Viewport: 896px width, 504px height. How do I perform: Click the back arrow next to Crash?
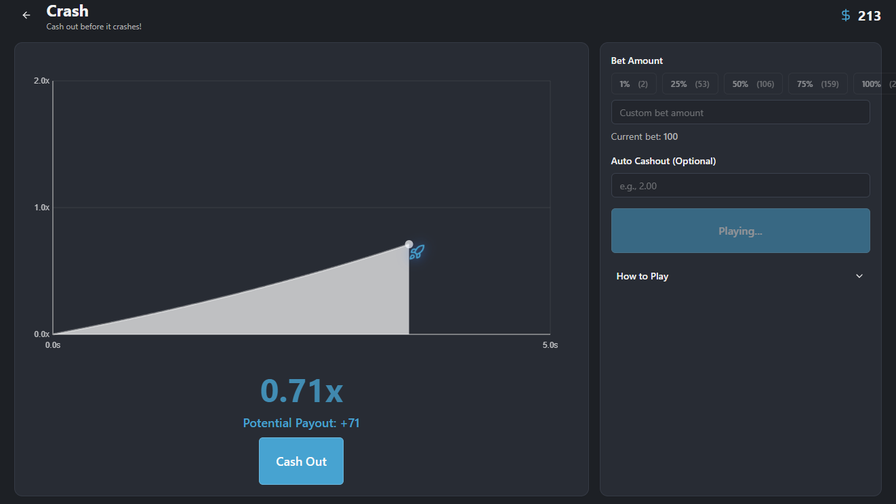[x=26, y=16]
